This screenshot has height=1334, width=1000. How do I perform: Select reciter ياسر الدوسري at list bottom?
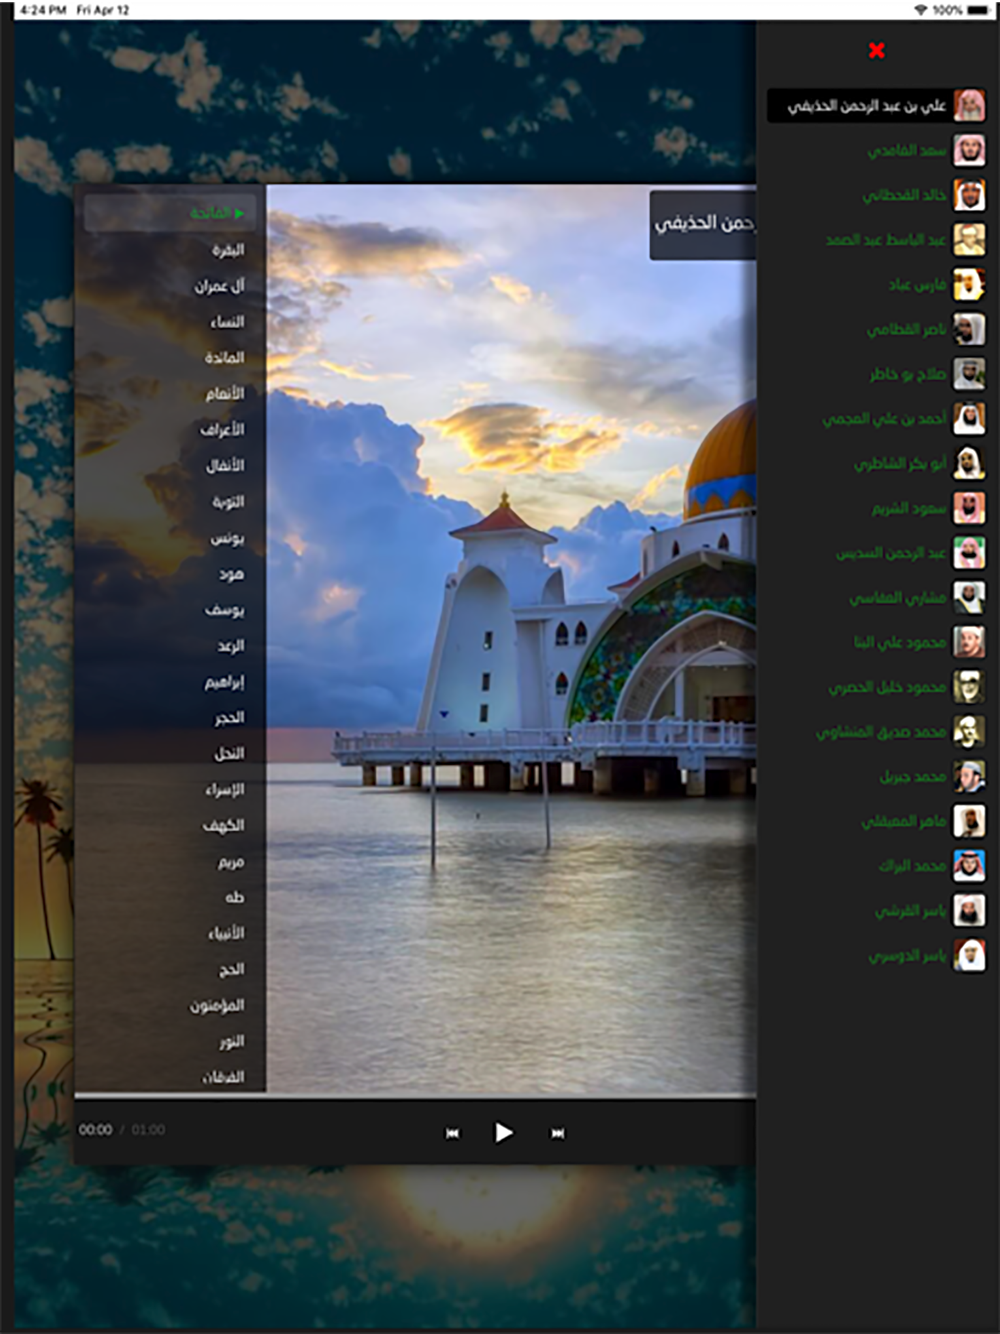click(907, 956)
